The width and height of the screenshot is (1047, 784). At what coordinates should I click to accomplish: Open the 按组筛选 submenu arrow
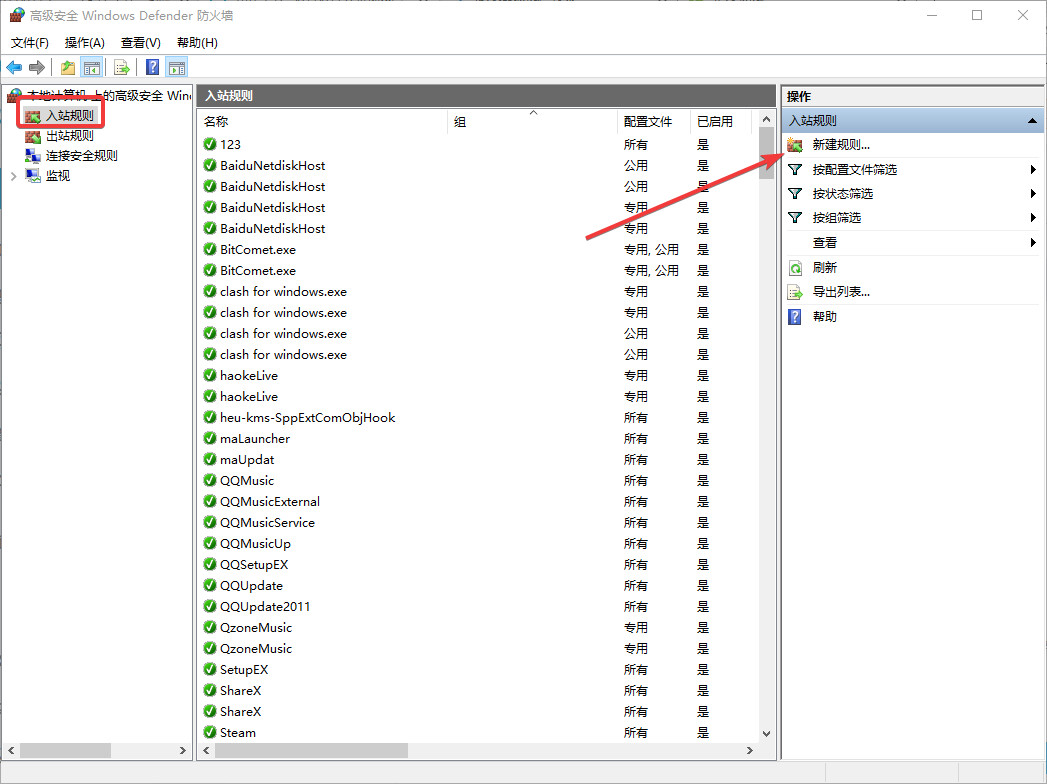pyautogui.click(x=1033, y=218)
